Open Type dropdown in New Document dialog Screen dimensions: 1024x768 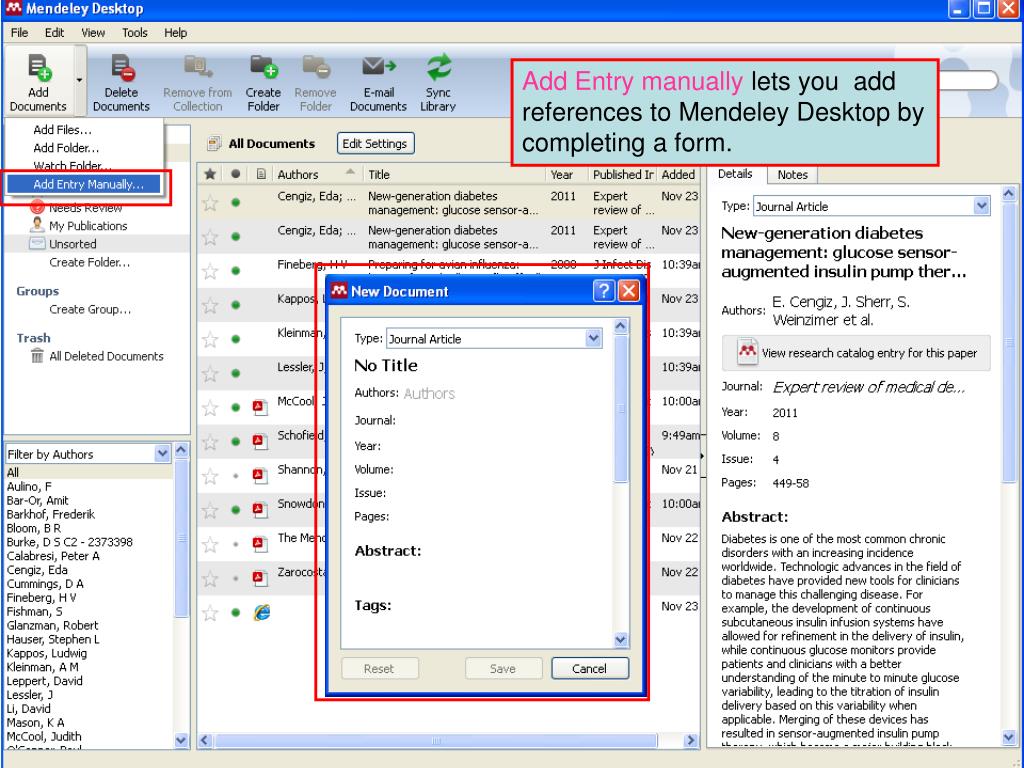[593, 338]
